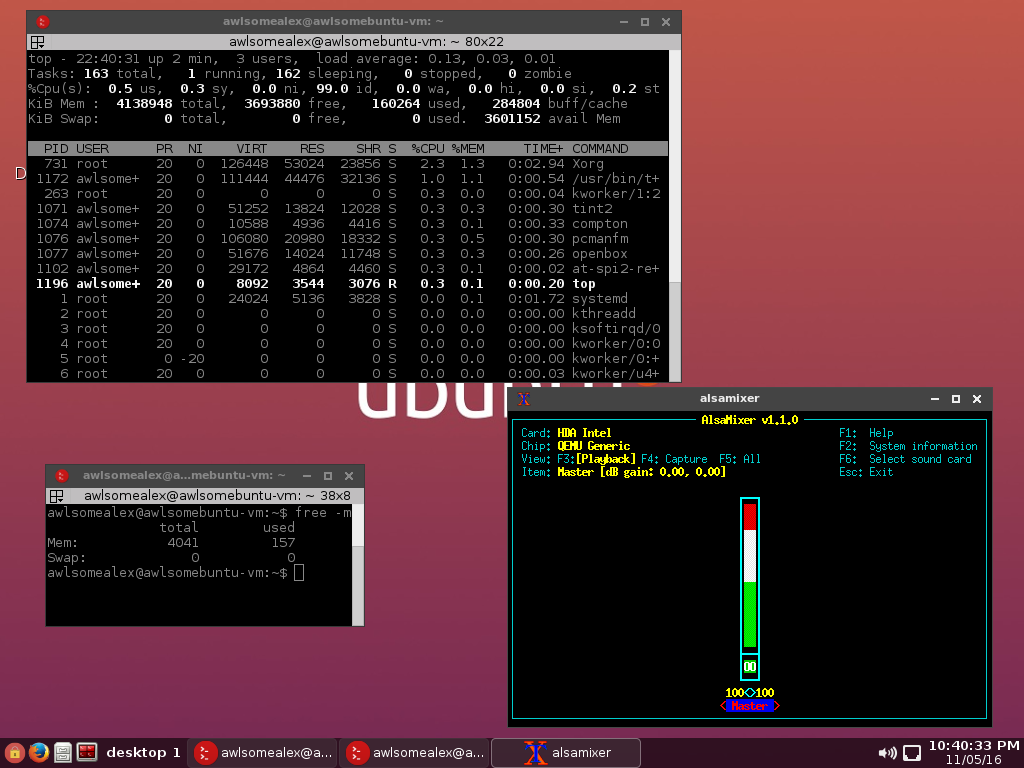Viewport: 1024px width, 768px height.
Task: Click the Mem: 4041 row in small terminal
Action: coord(171,543)
